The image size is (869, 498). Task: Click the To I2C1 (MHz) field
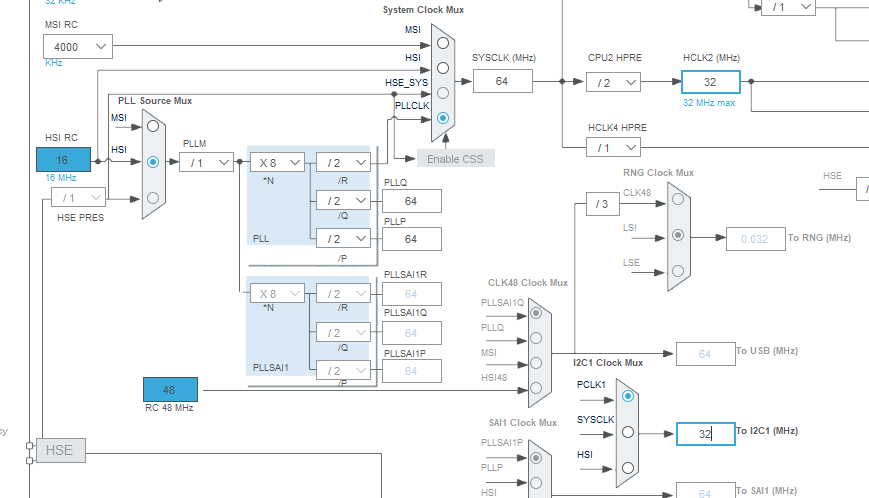[706, 434]
